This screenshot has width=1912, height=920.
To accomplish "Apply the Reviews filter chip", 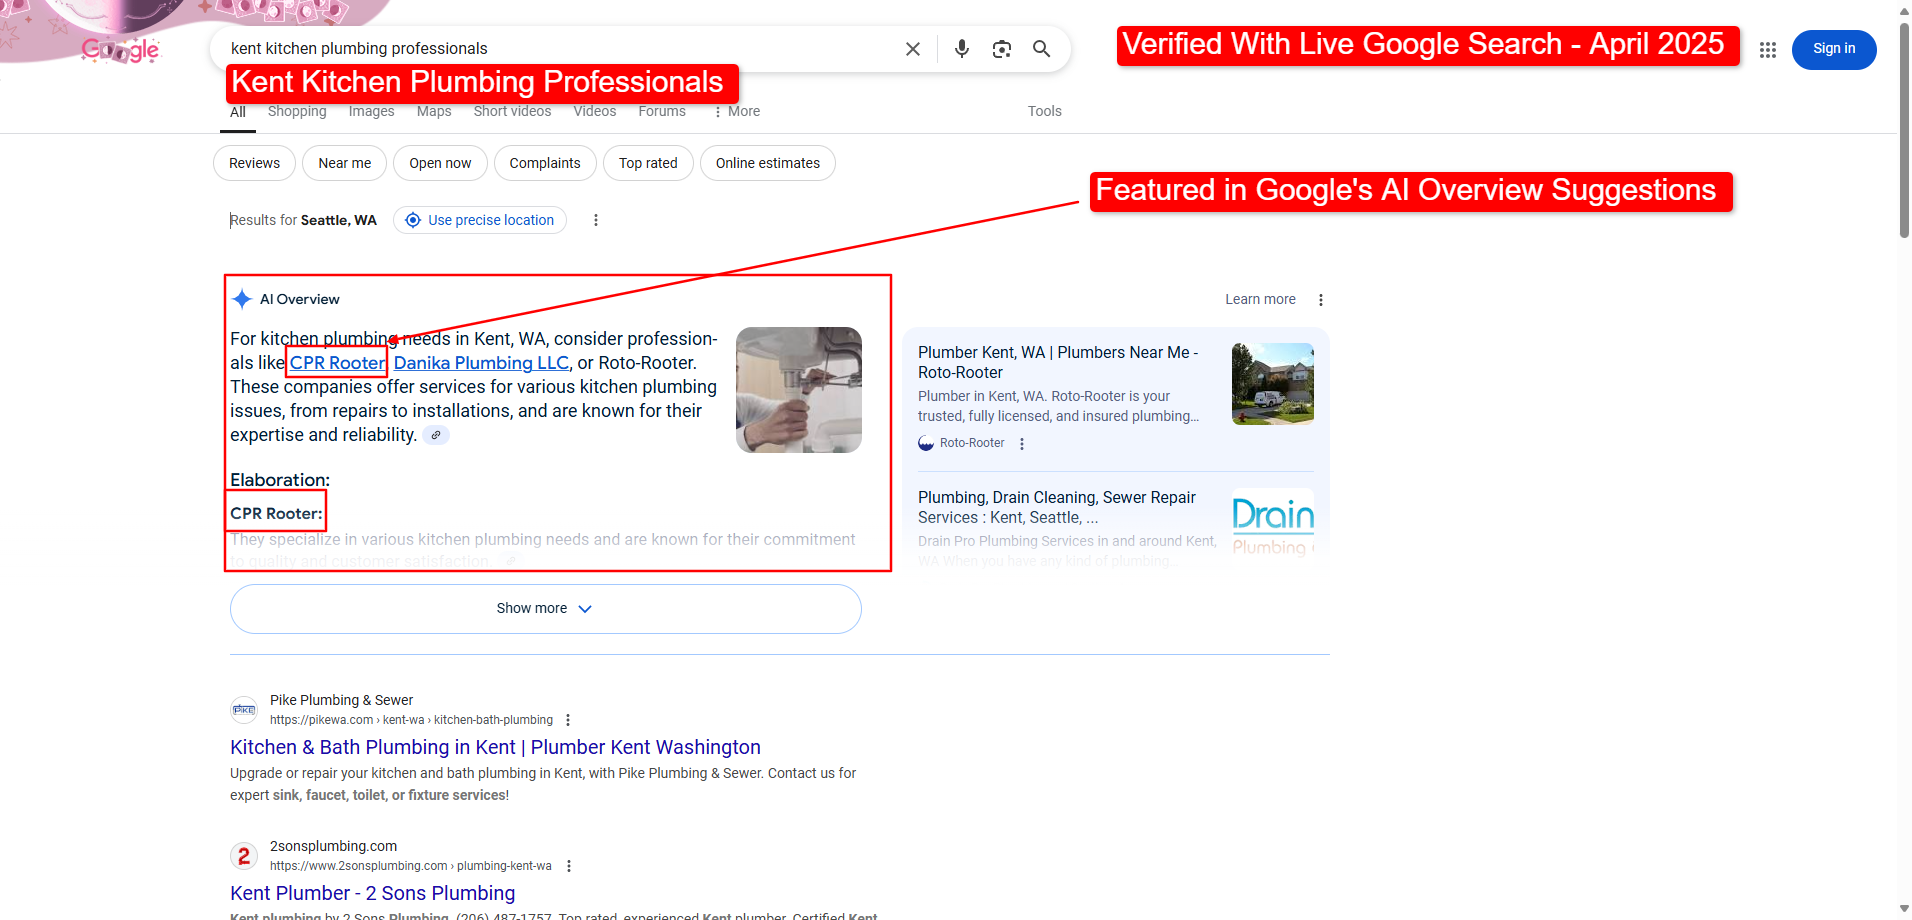I will point(254,163).
